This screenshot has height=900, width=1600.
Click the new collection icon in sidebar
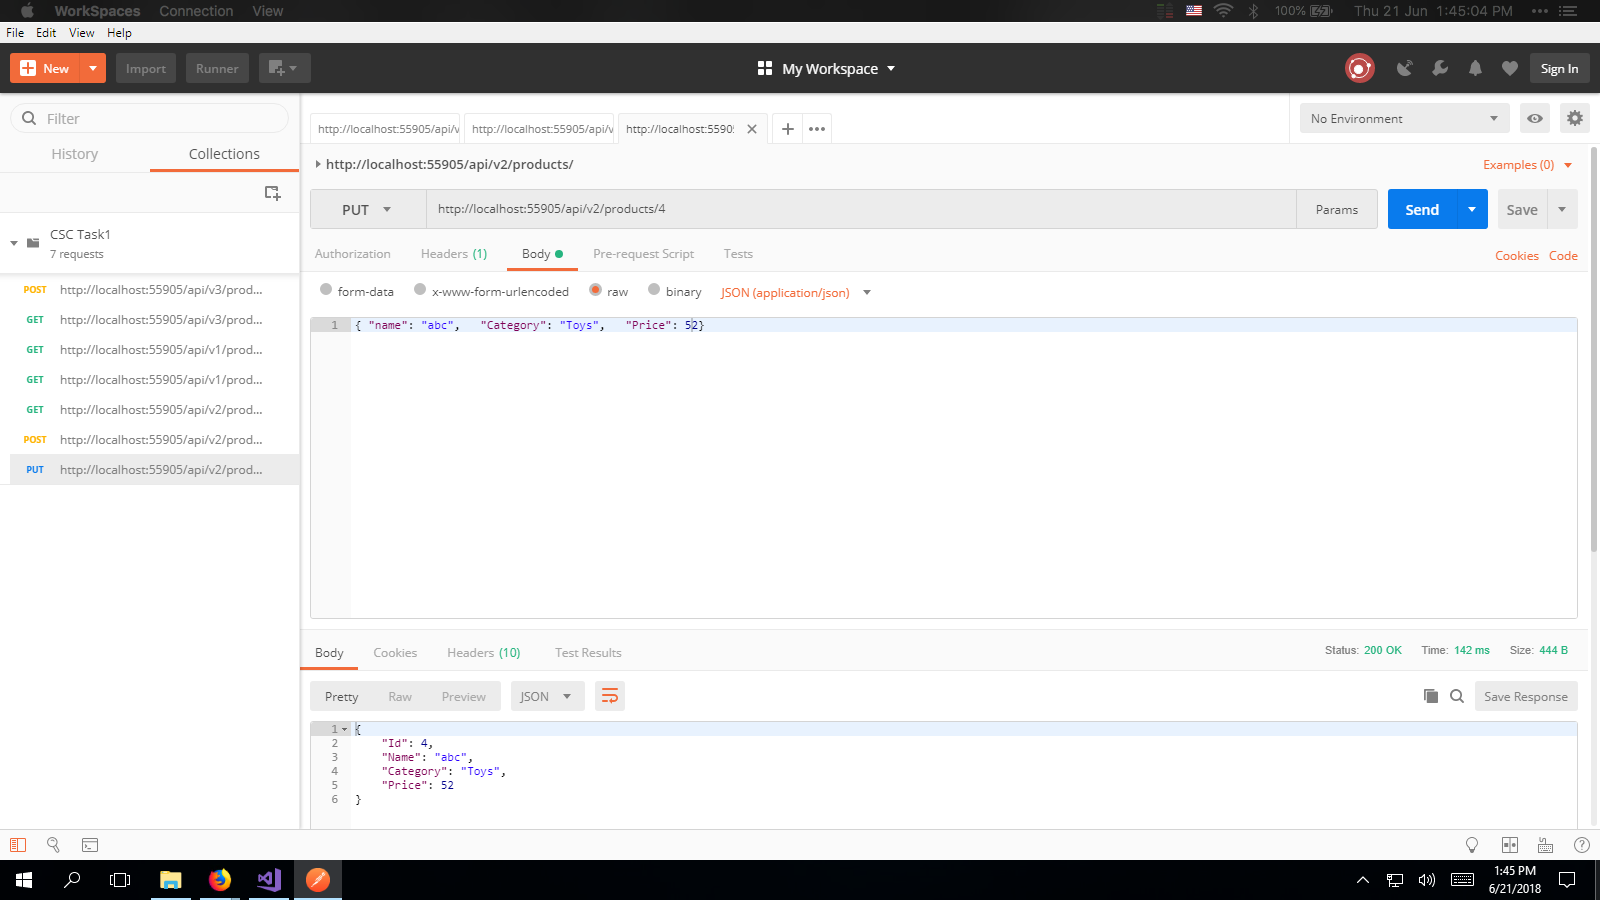(272, 193)
